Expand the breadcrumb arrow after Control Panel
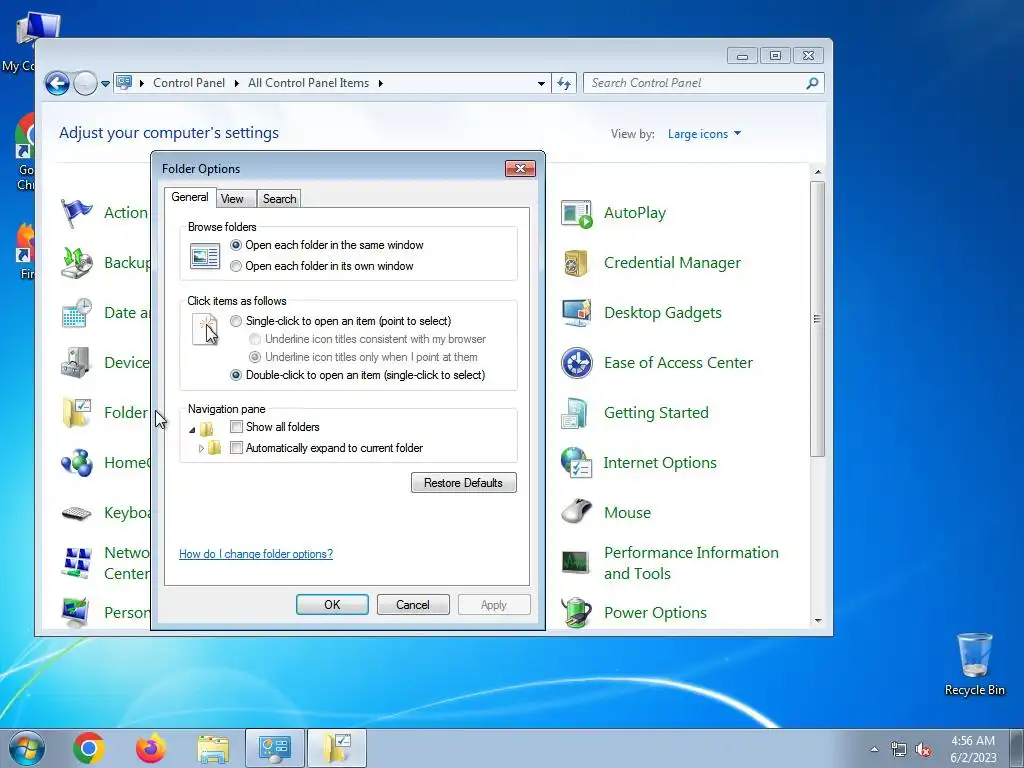 [237, 84]
